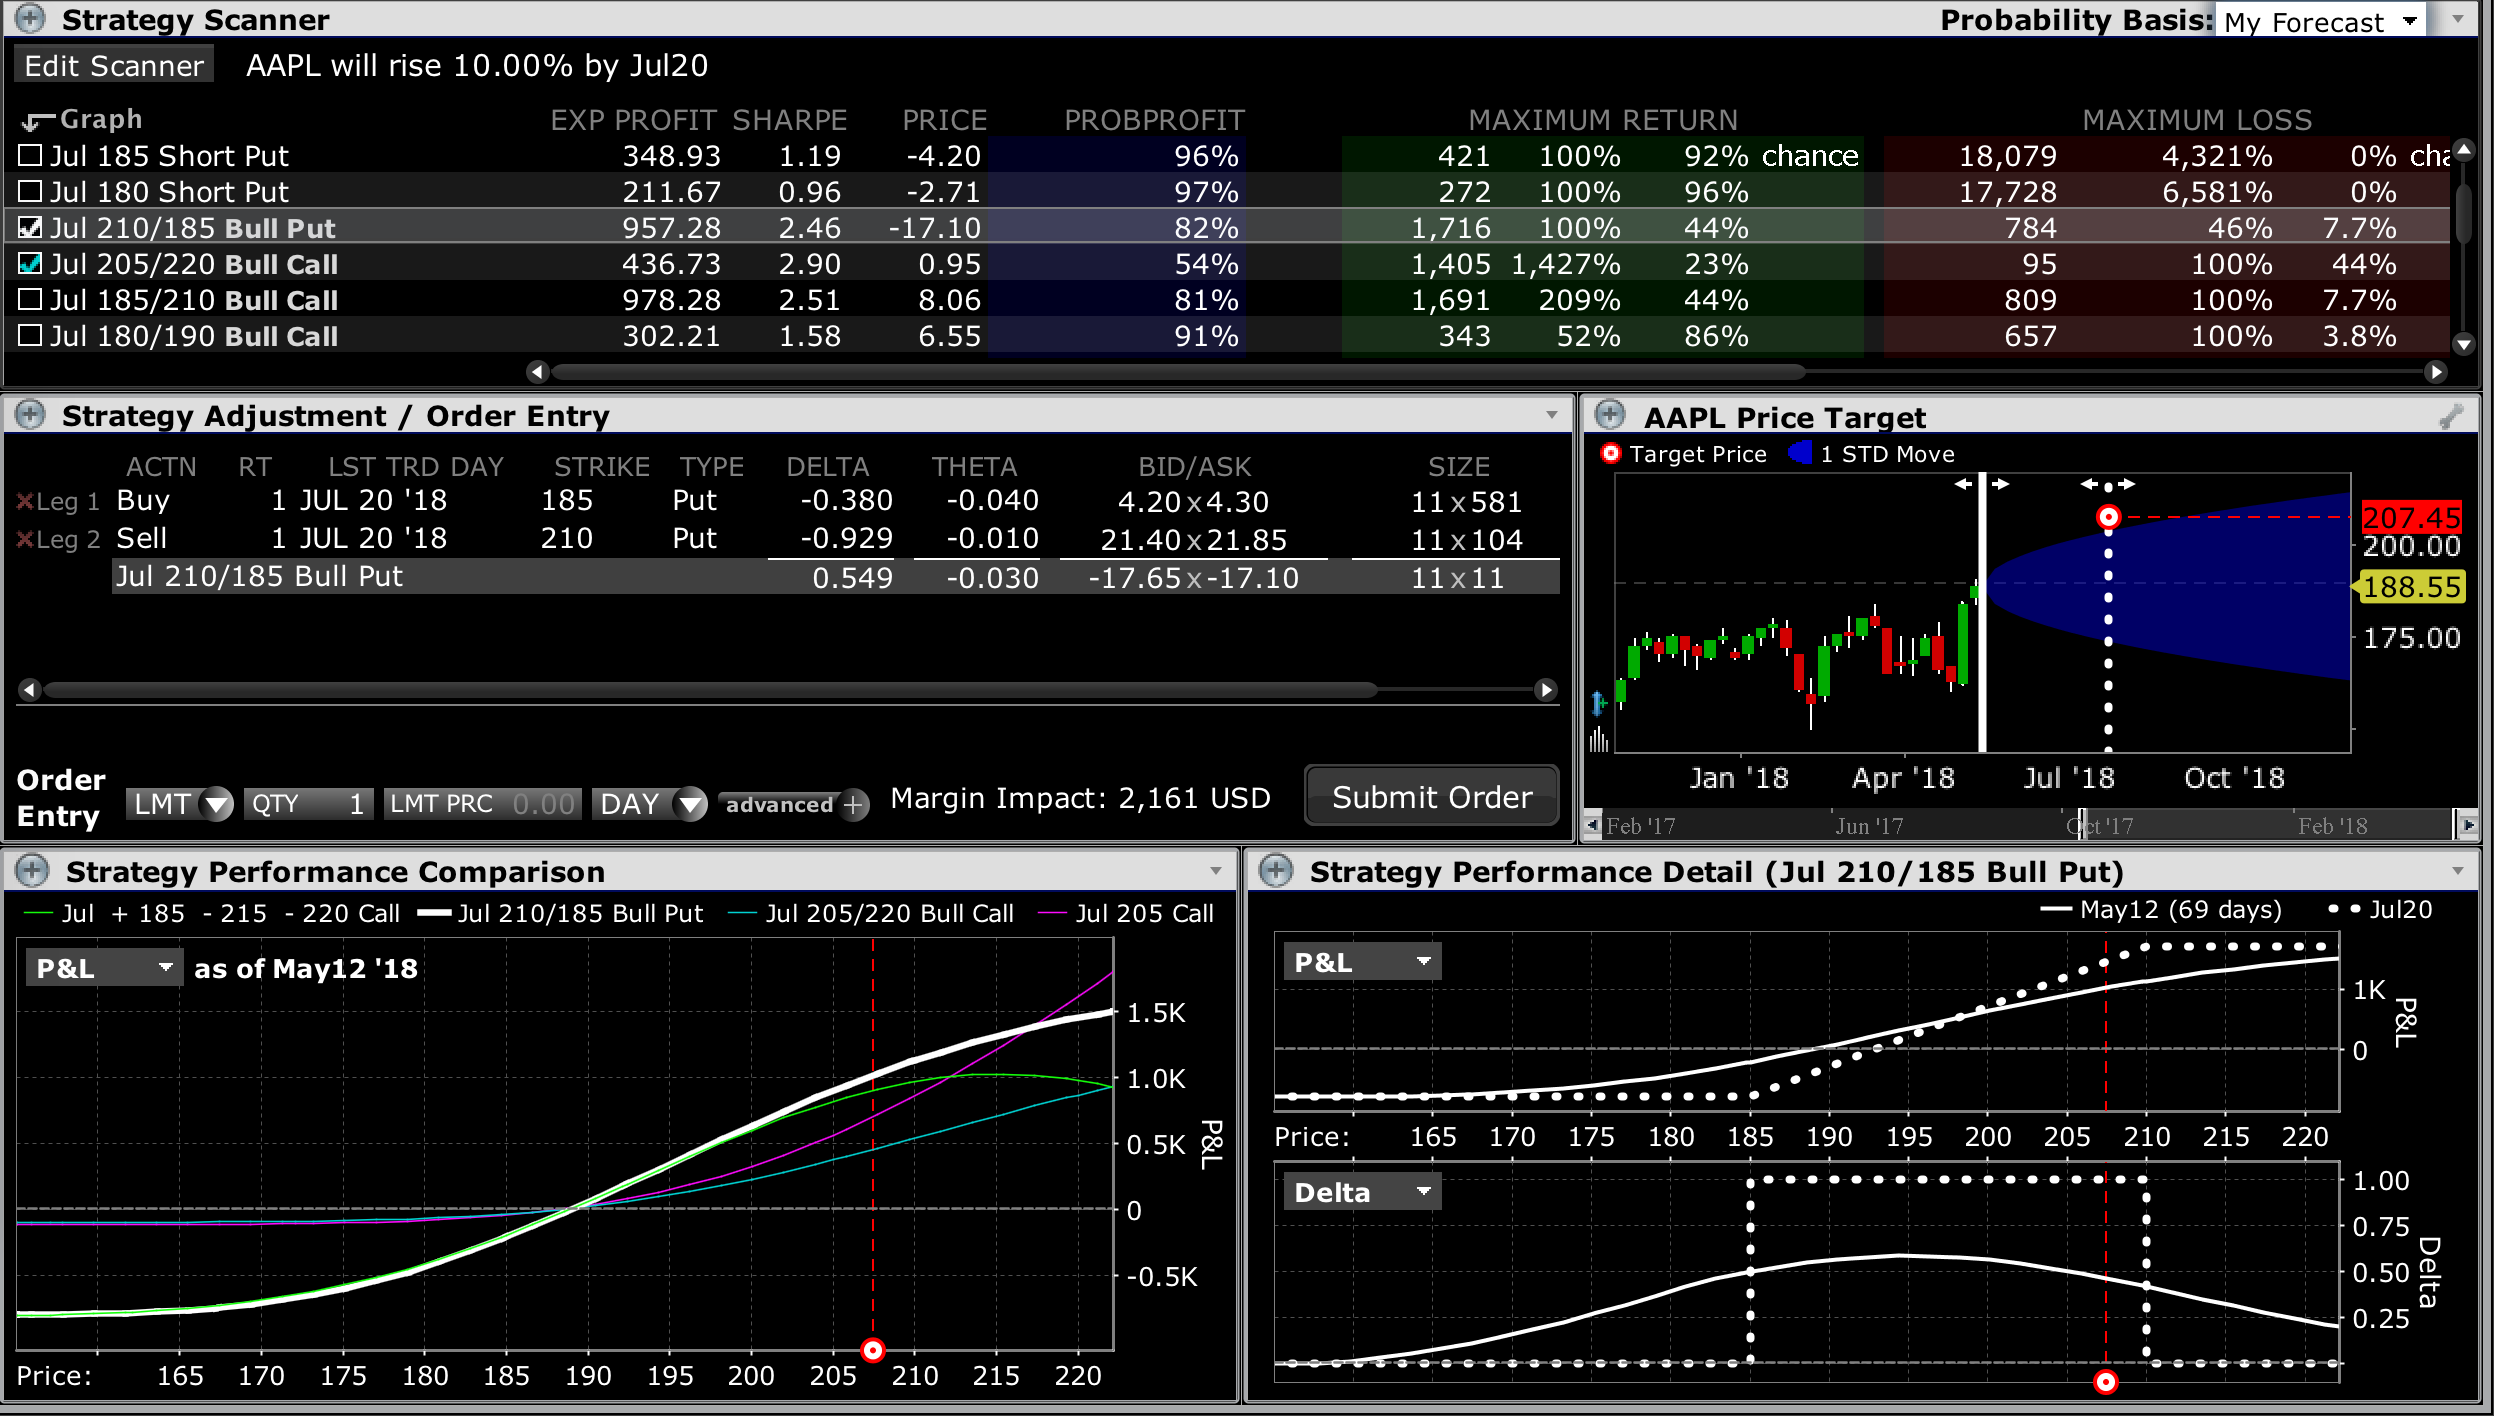This screenshot has width=2494, height=1416.
Task: Click the scanner horizontal scrollbar thumb
Action: coord(1180,372)
